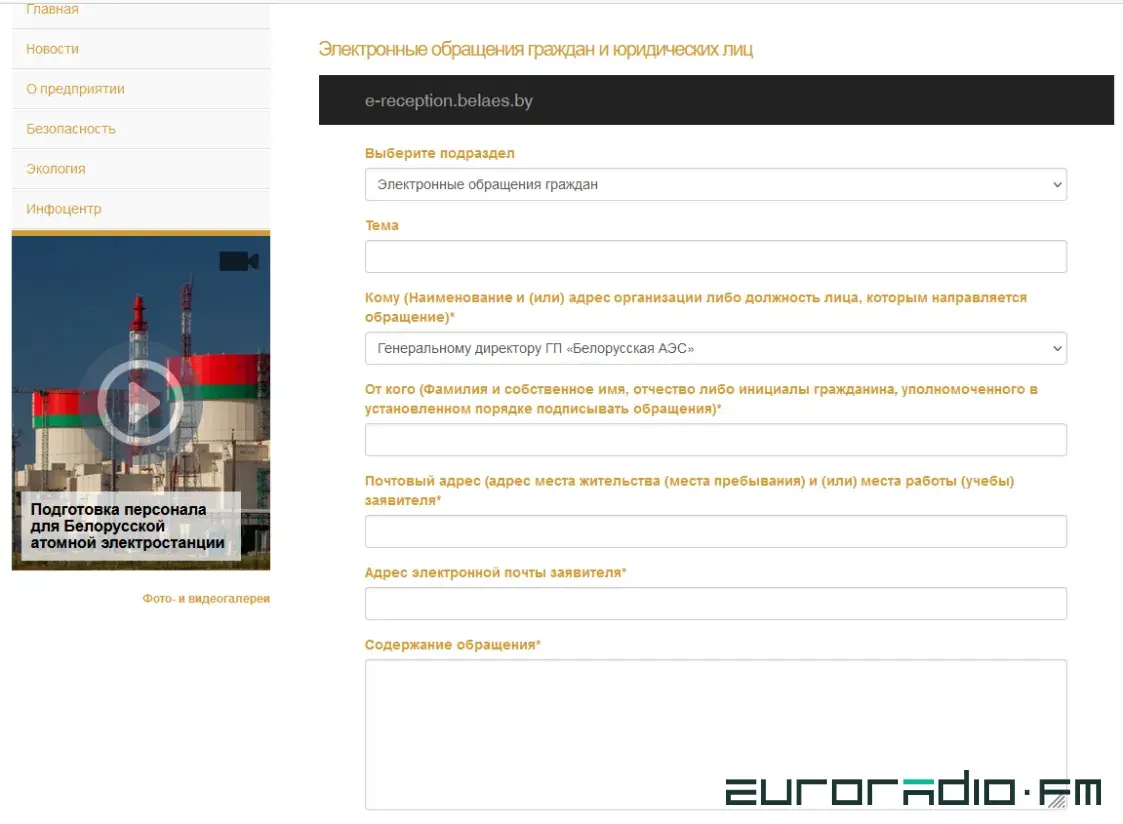Click the video camera icon on thumbnail

pyautogui.click(x=238, y=261)
